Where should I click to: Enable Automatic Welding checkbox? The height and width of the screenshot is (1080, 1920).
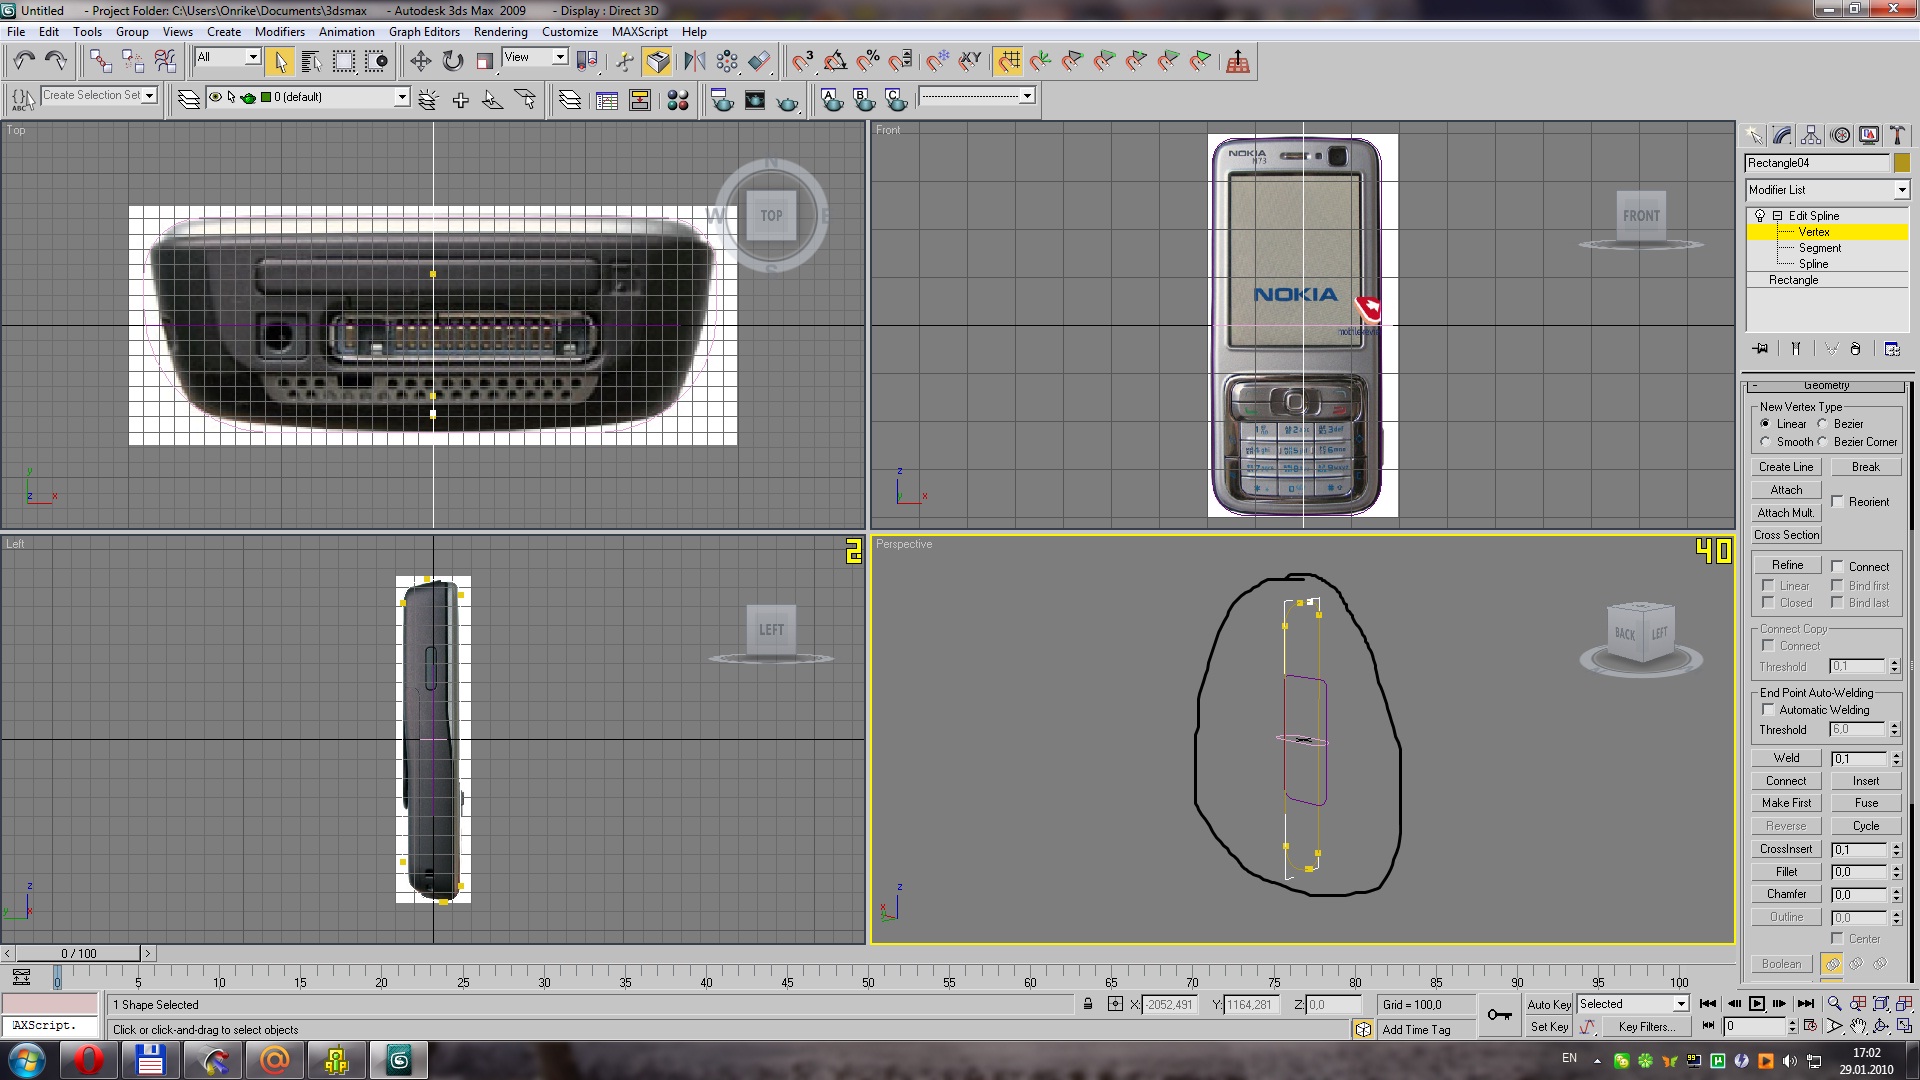[x=1768, y=710]
